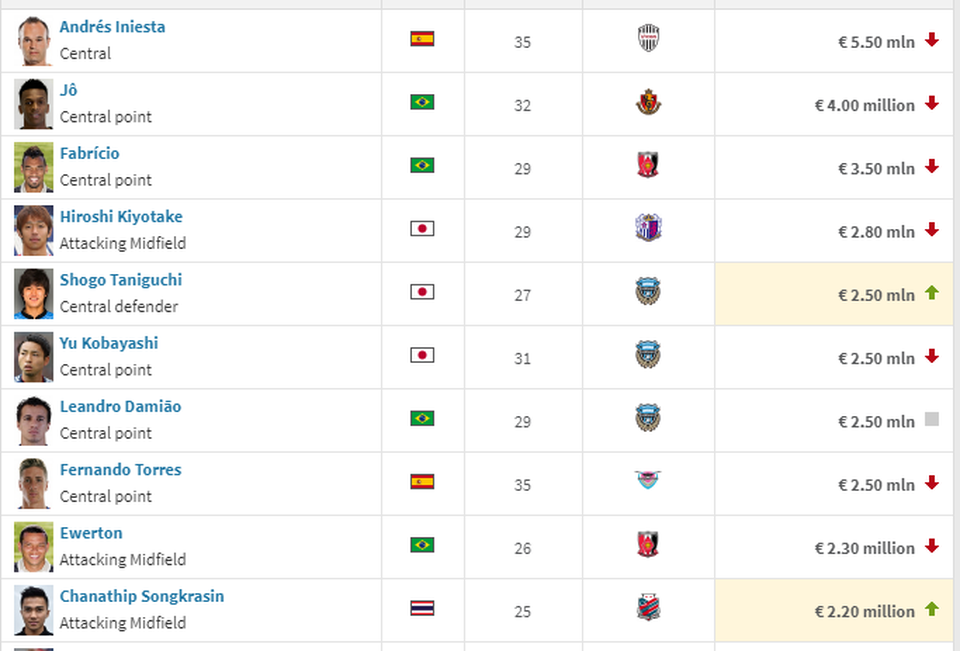Click the club crest in Andrés Iniesta's row
This screenshot has width=960, height=651.
[648, 38]
